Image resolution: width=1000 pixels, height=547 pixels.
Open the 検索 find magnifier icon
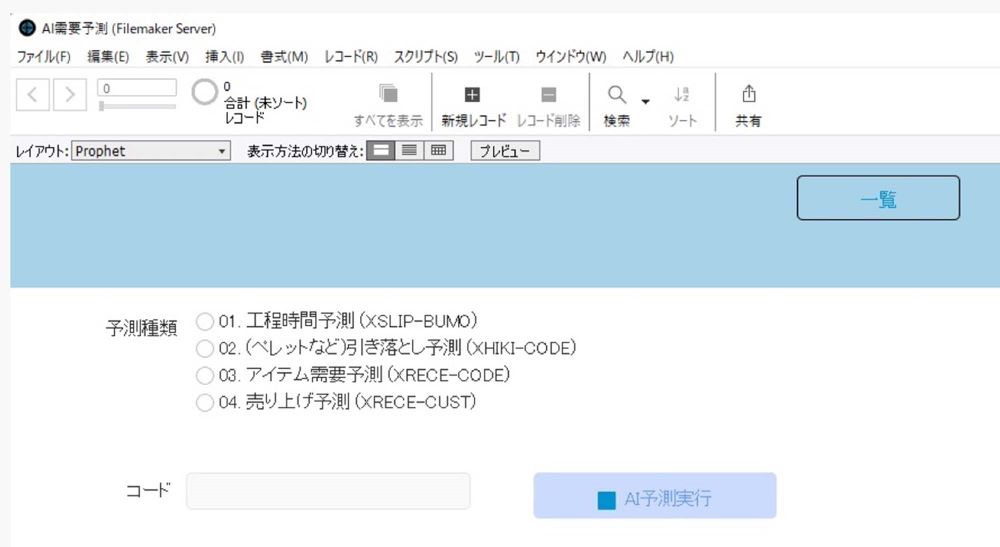[617, 95]
